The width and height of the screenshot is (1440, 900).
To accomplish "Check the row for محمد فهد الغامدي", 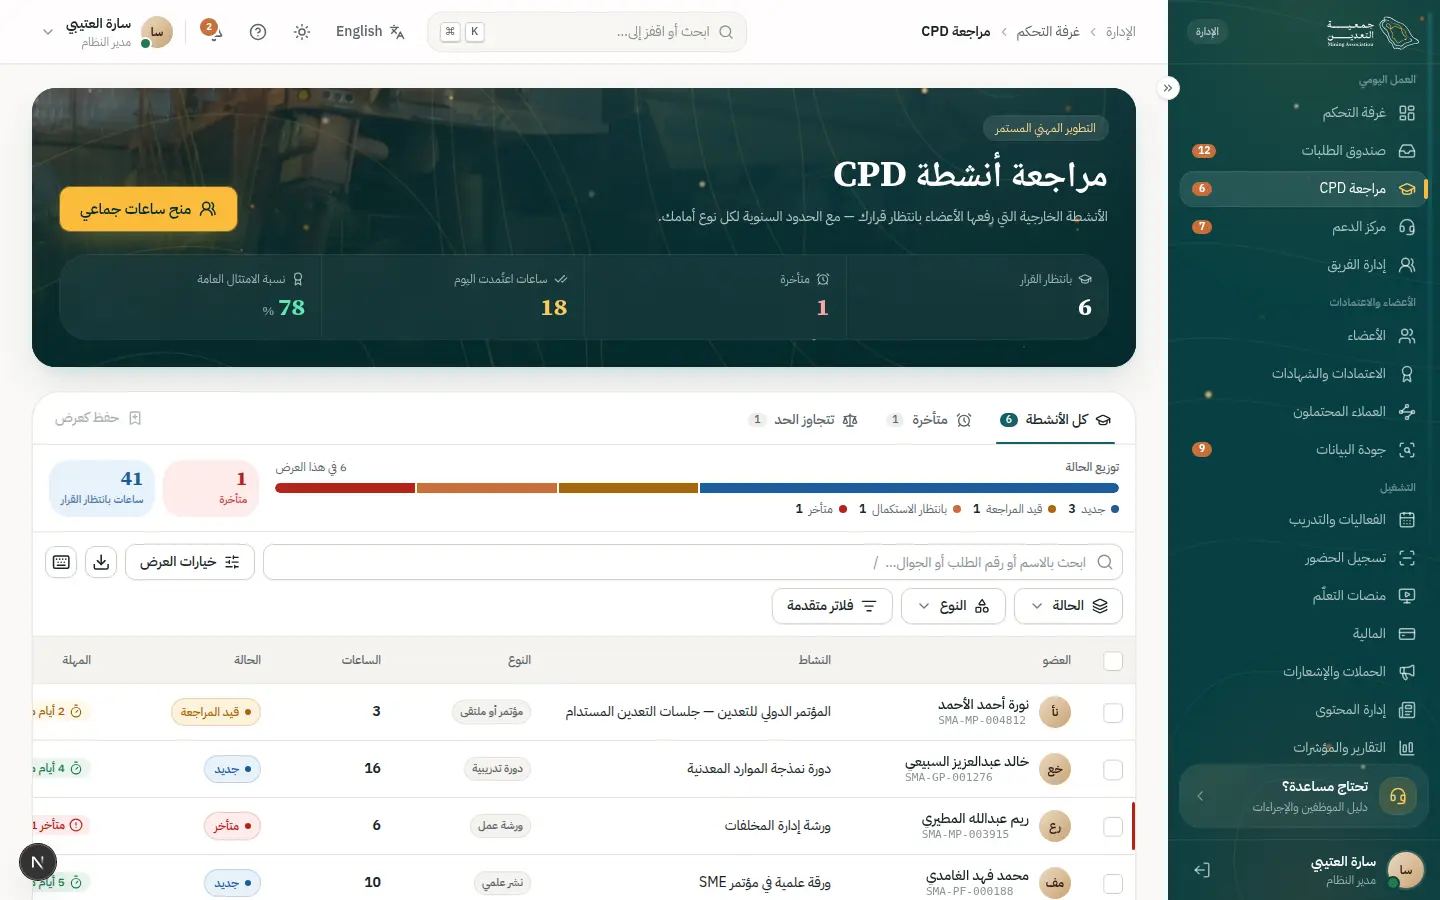I will (1113, 884).
